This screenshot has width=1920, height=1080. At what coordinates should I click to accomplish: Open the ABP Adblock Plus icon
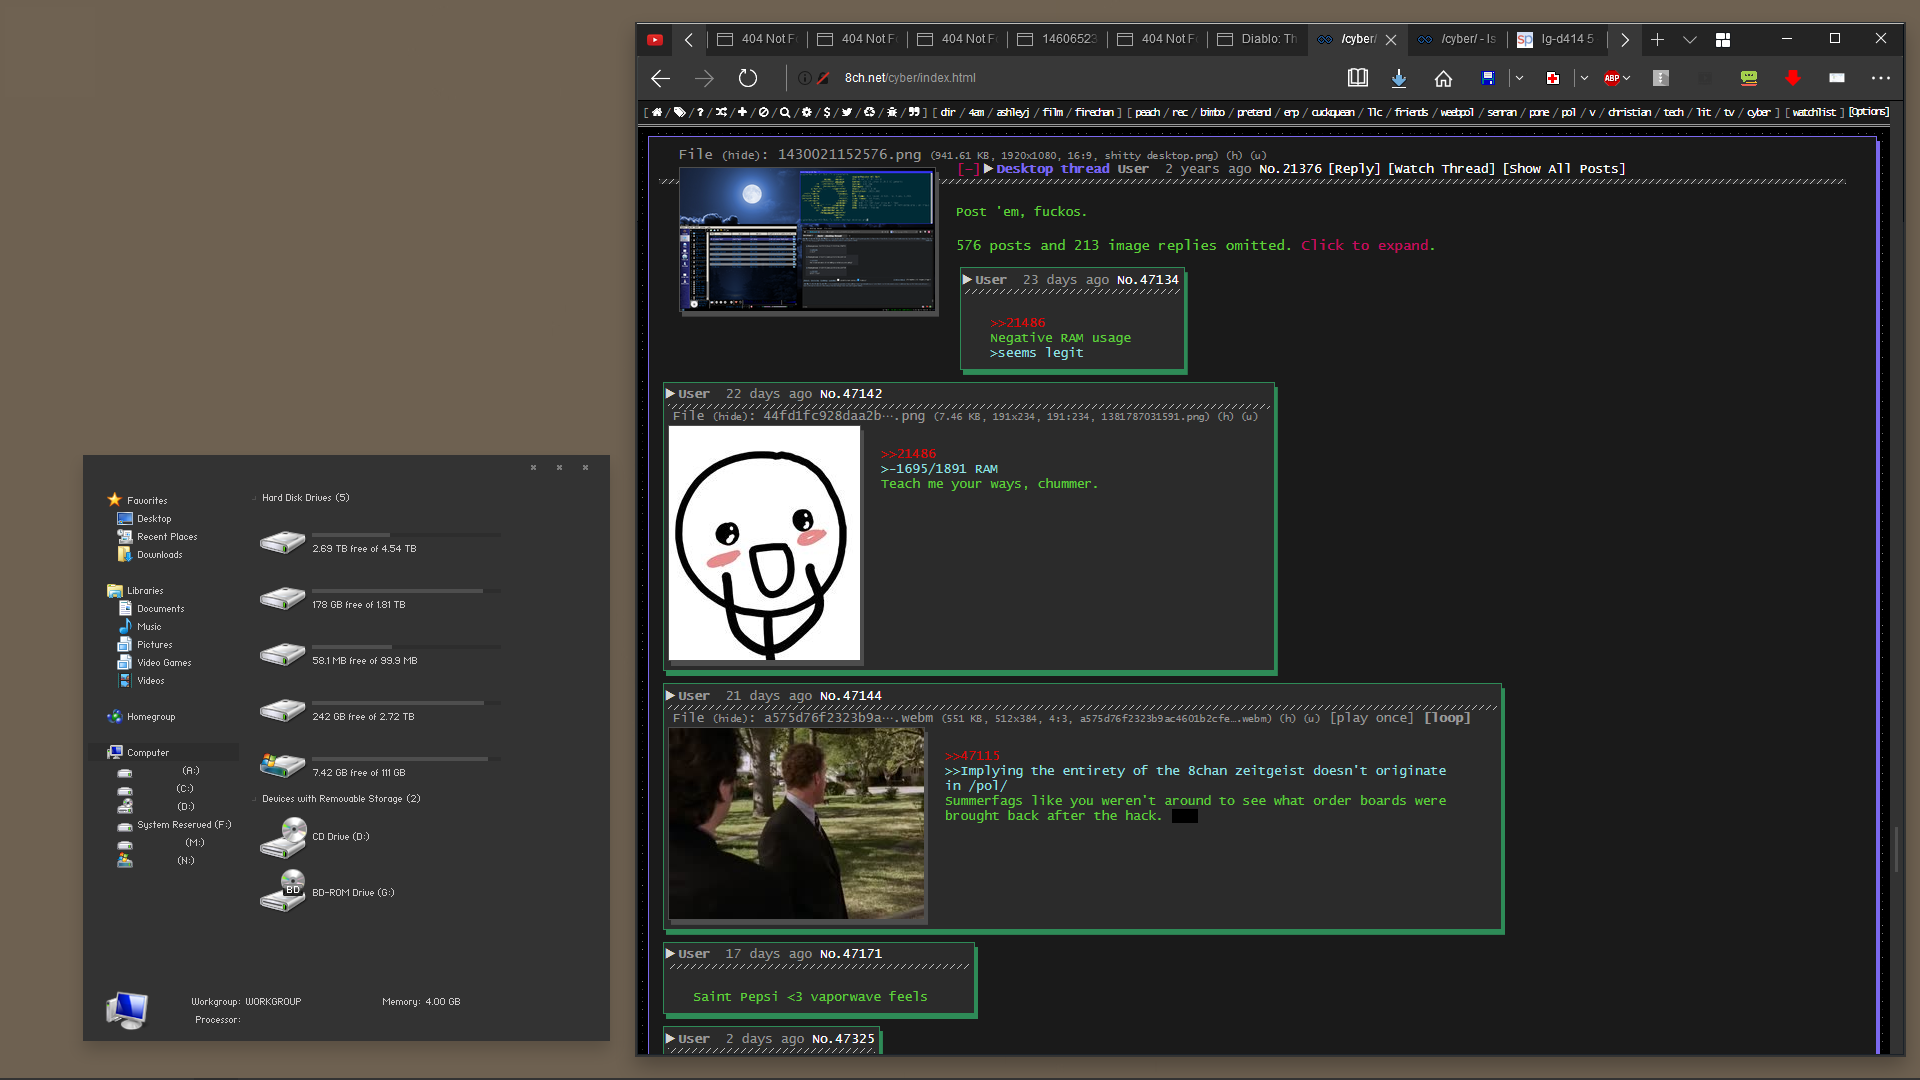1611,78
